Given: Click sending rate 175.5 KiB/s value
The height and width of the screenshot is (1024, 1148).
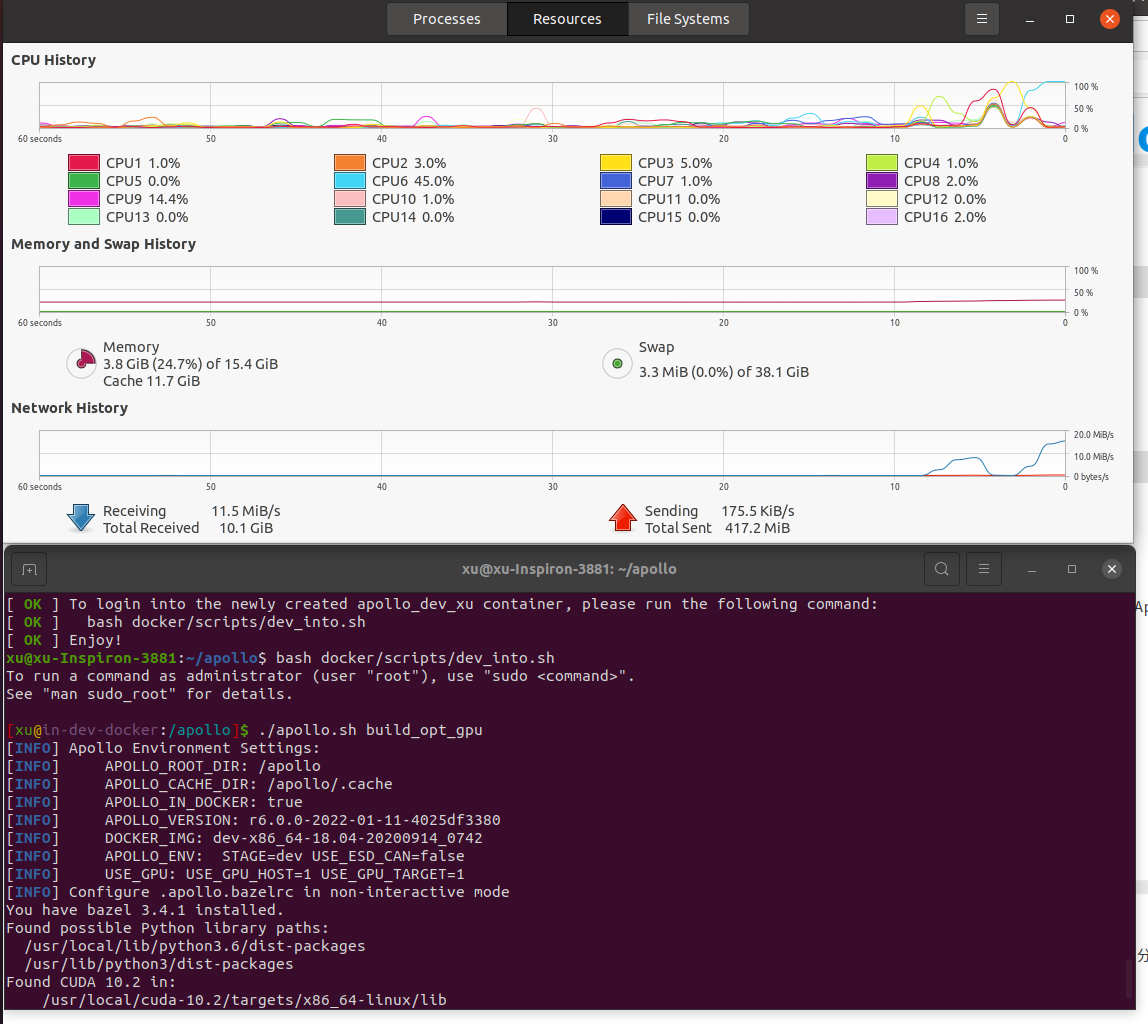Looking at the screenshot, I should (758, 511).
